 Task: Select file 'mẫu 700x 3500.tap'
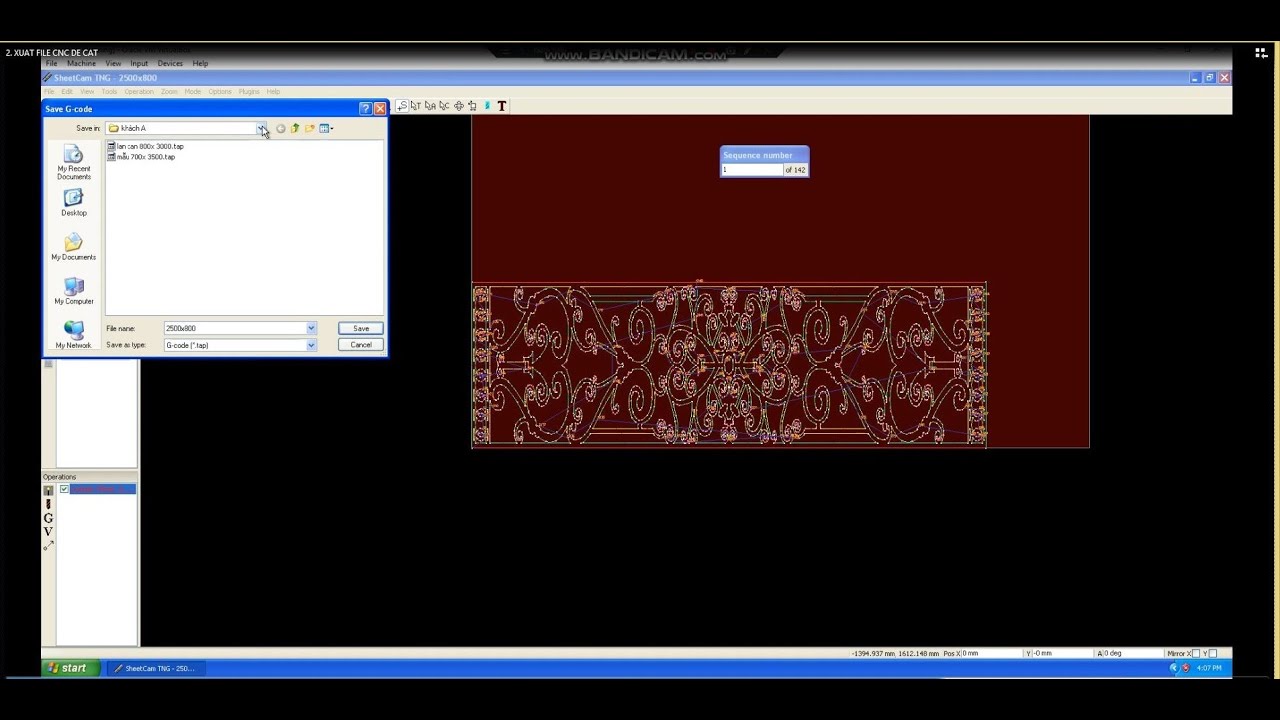click(141, 157)
